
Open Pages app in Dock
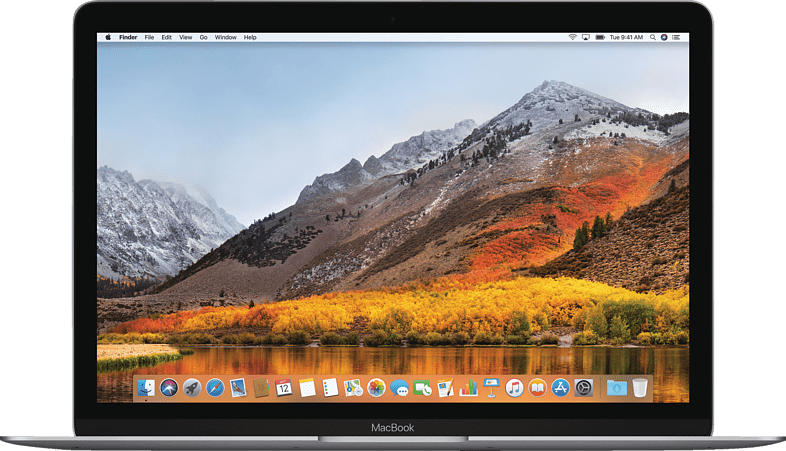445,388
